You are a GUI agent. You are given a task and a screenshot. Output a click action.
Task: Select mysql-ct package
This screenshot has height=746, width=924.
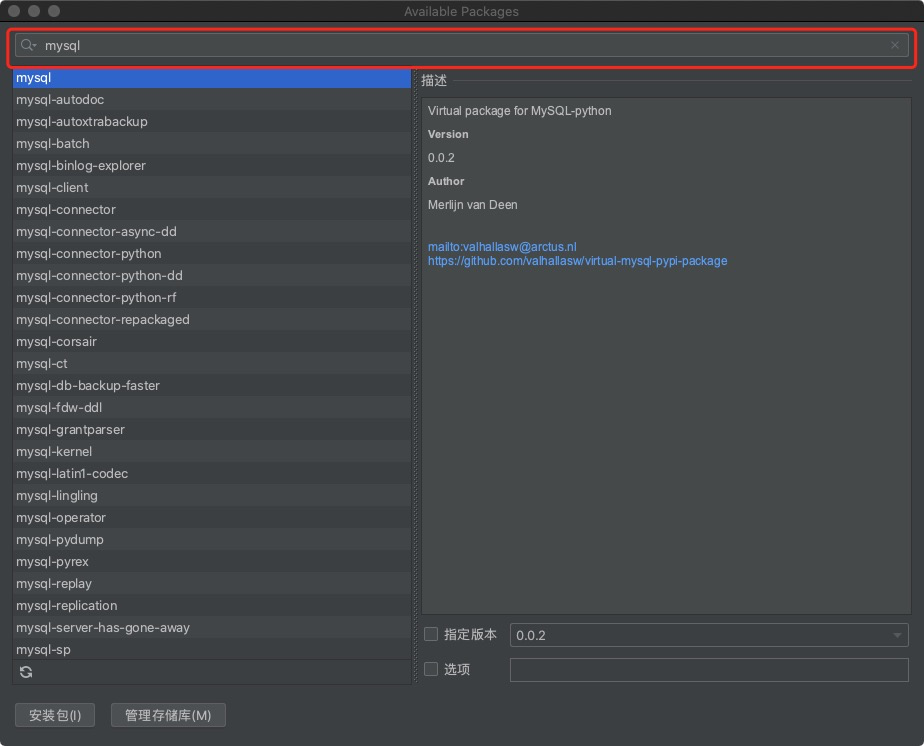tap(212, 364)
